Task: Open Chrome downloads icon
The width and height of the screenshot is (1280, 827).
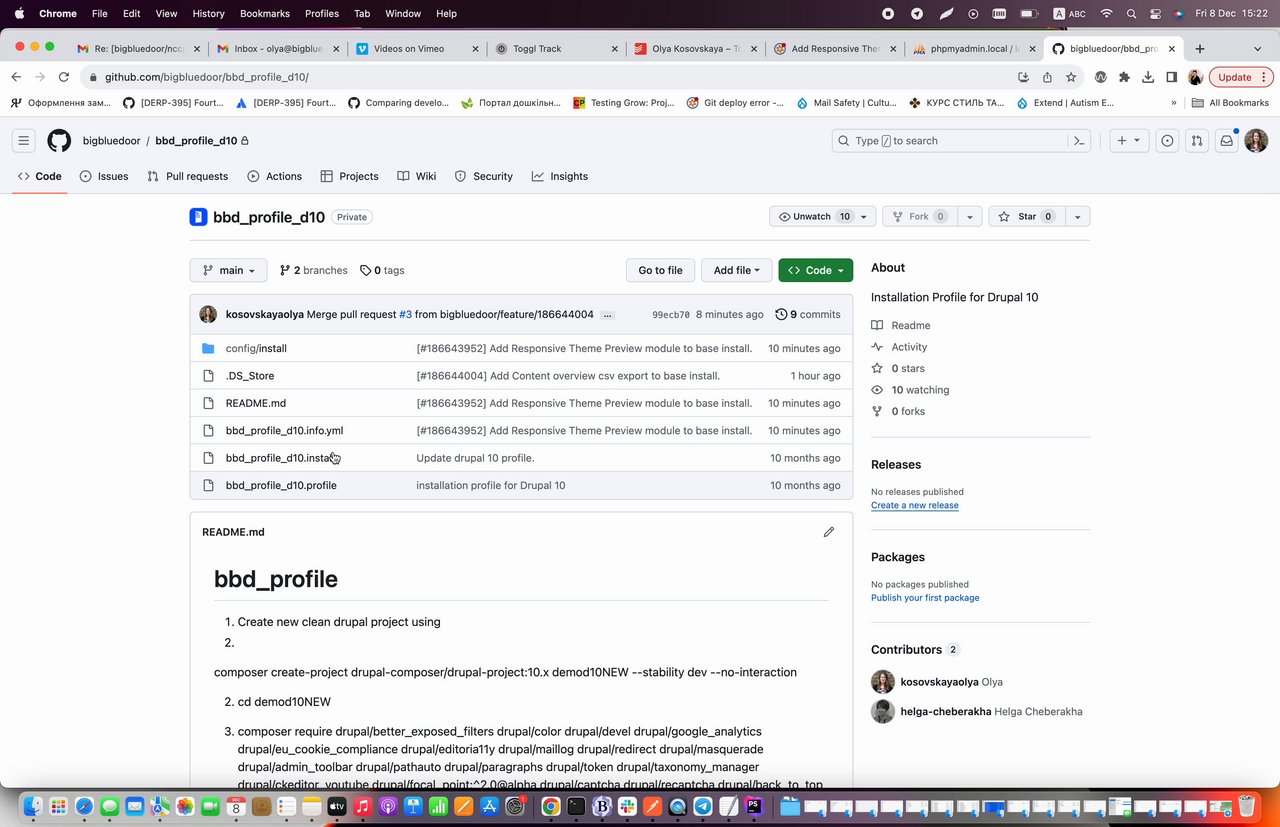Action: [x=1148, y=77]
